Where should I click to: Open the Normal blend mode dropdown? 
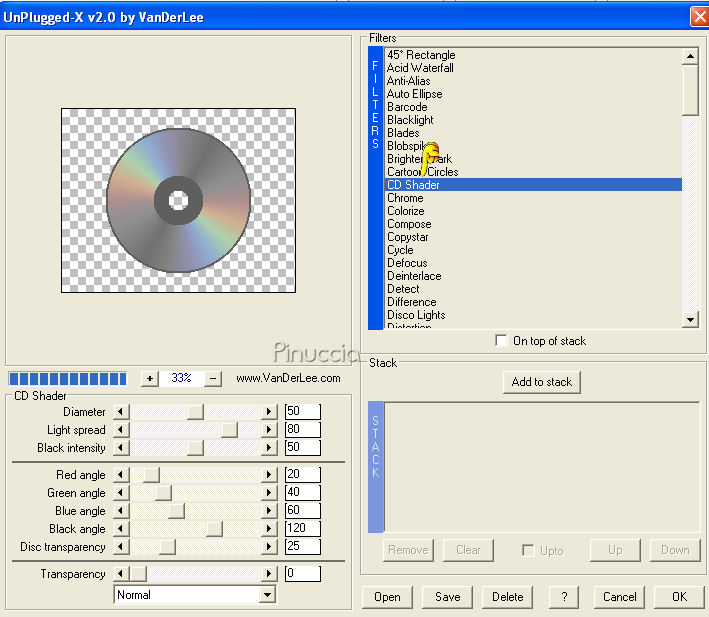pyautogui.click(x=268, y=595)
